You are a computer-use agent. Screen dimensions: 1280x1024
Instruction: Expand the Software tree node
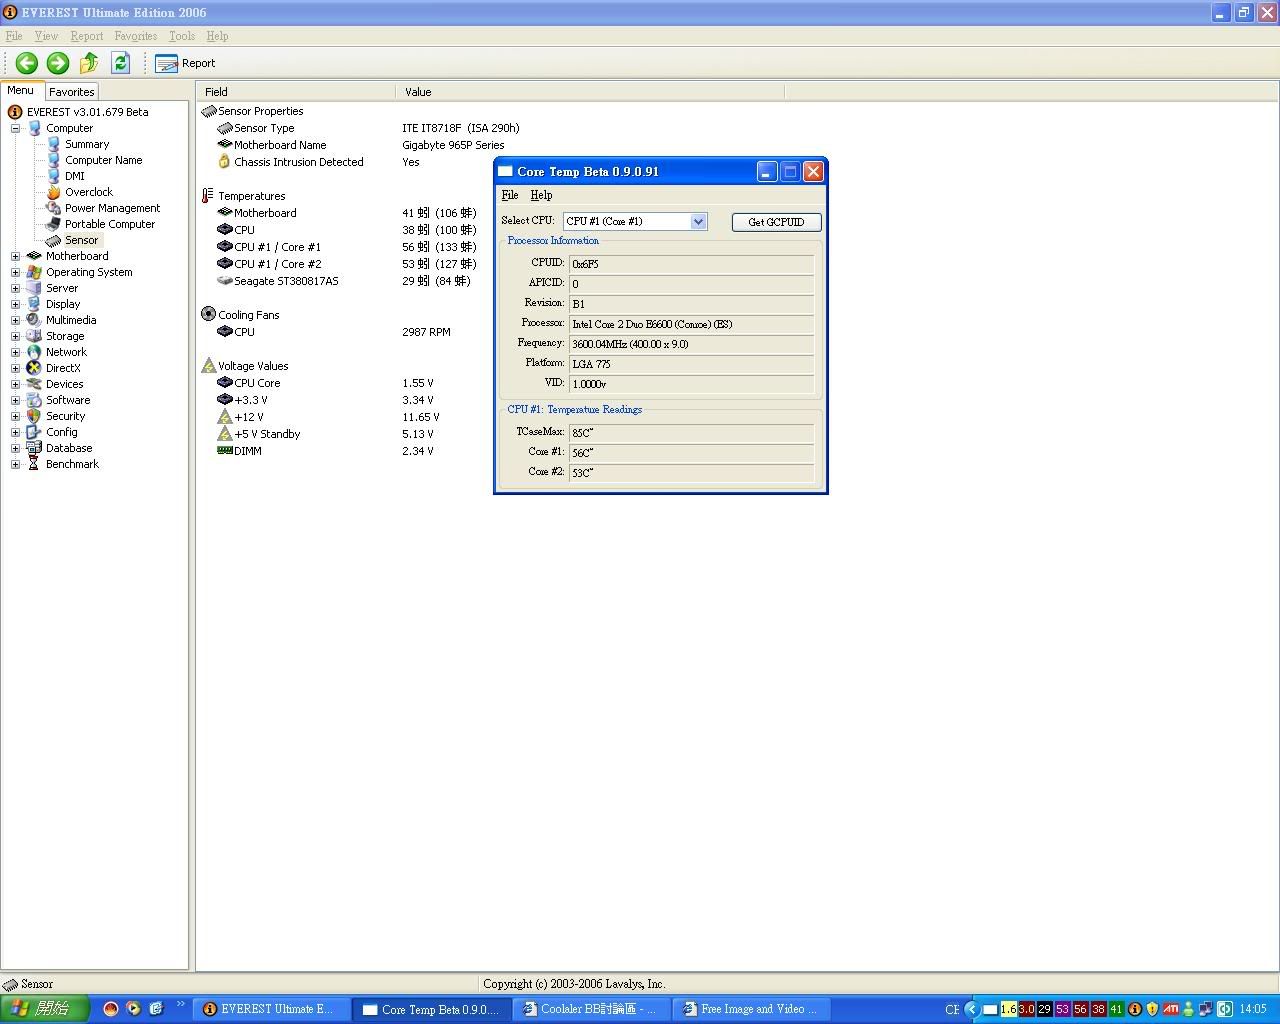(x=15, y=400)
